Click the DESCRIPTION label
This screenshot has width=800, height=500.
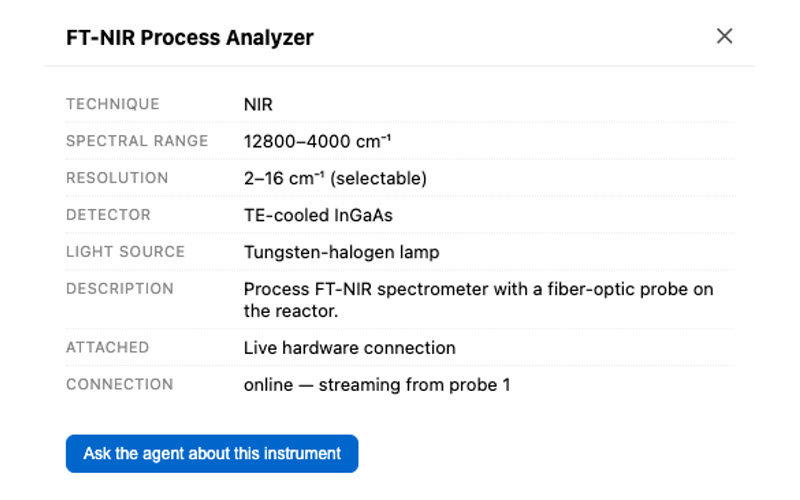[120, 288]
